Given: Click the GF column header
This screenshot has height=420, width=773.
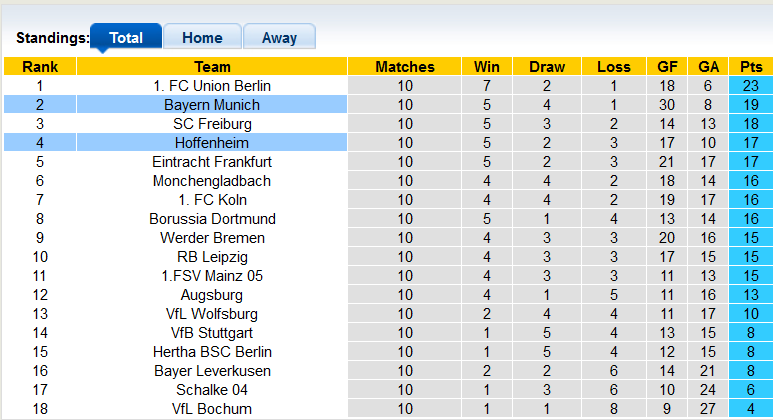Looking at the screenshot, I should point(667,67).
